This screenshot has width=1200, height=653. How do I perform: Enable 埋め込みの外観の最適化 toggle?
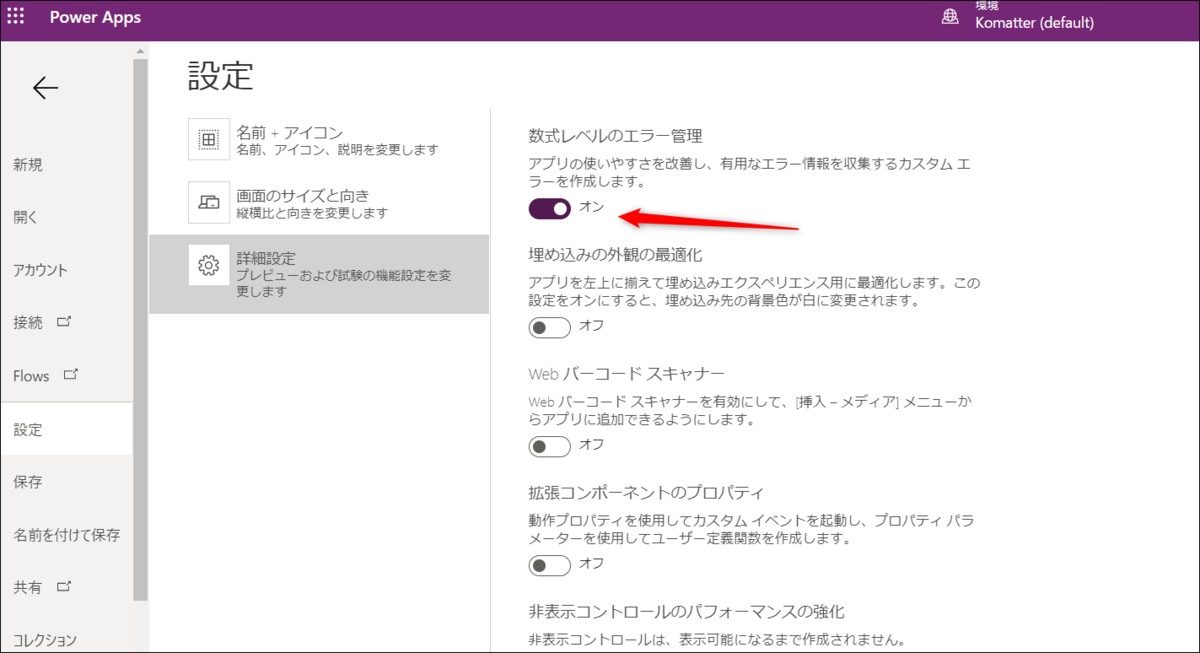[x=550, y=327]
